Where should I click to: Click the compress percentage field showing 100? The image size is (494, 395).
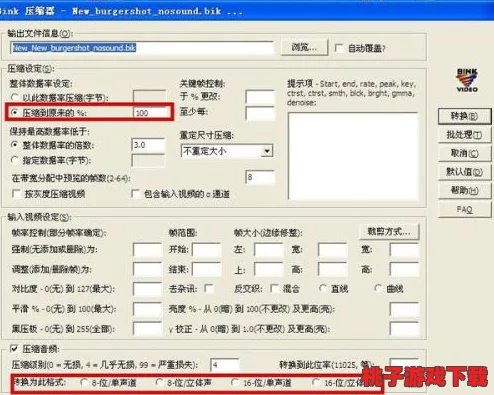[x=151, y=113]
